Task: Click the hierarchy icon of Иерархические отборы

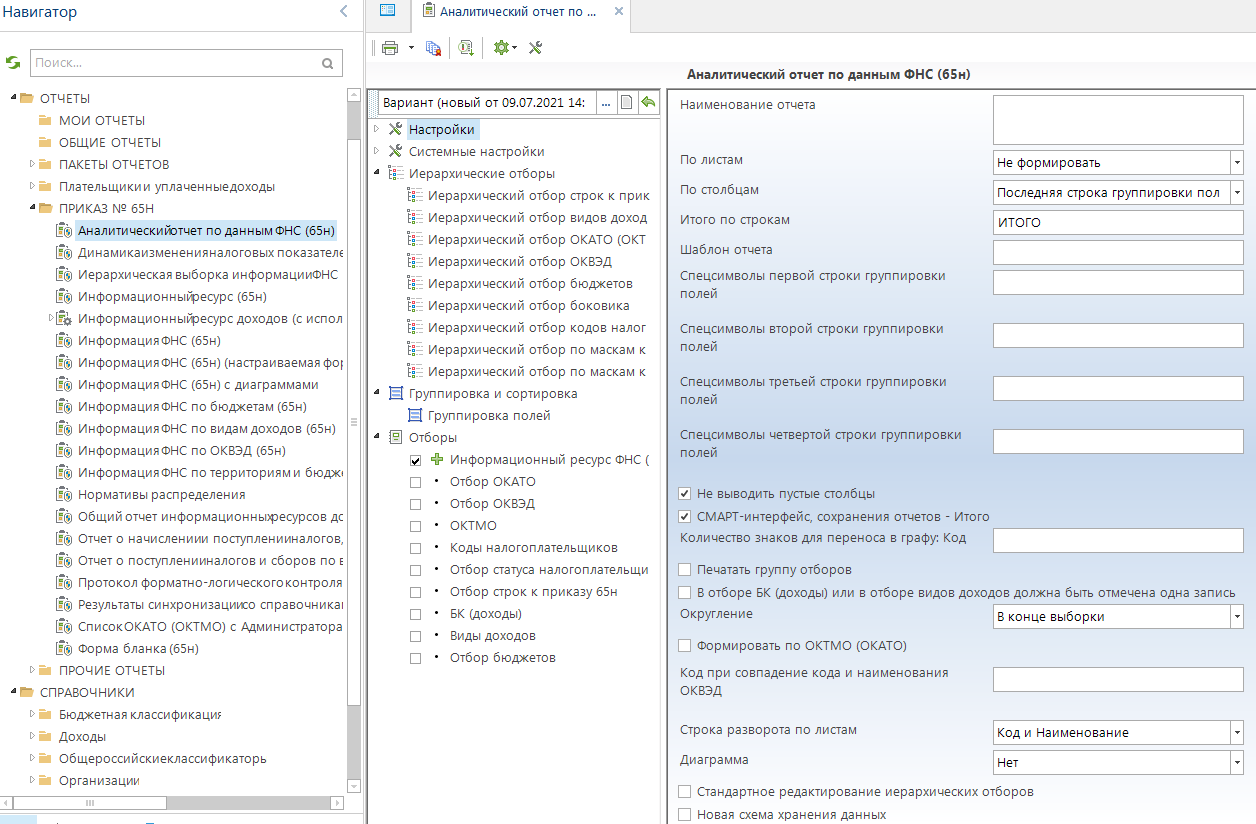Action: tap(395, 173)
